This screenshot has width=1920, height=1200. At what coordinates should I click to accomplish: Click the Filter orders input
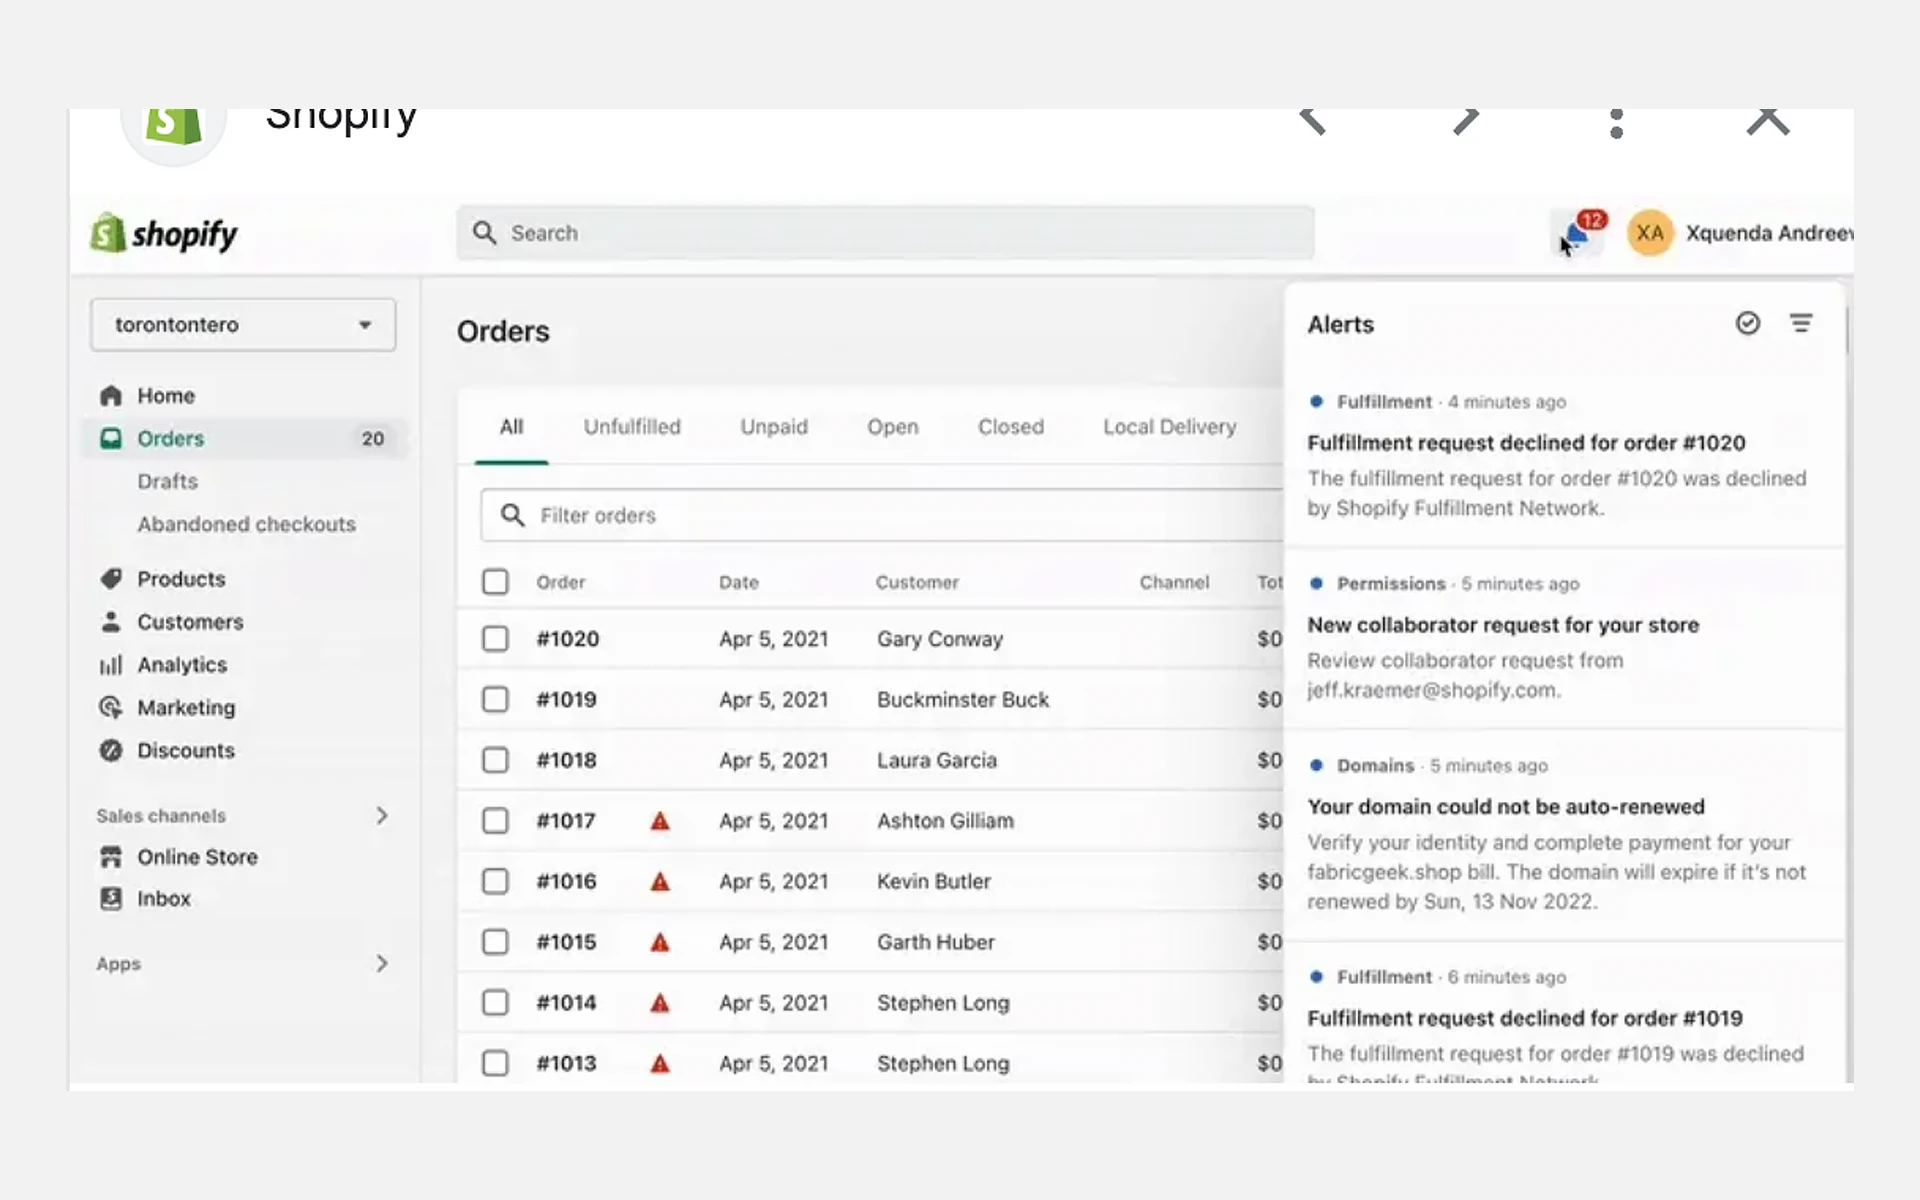tap(882, 515)
